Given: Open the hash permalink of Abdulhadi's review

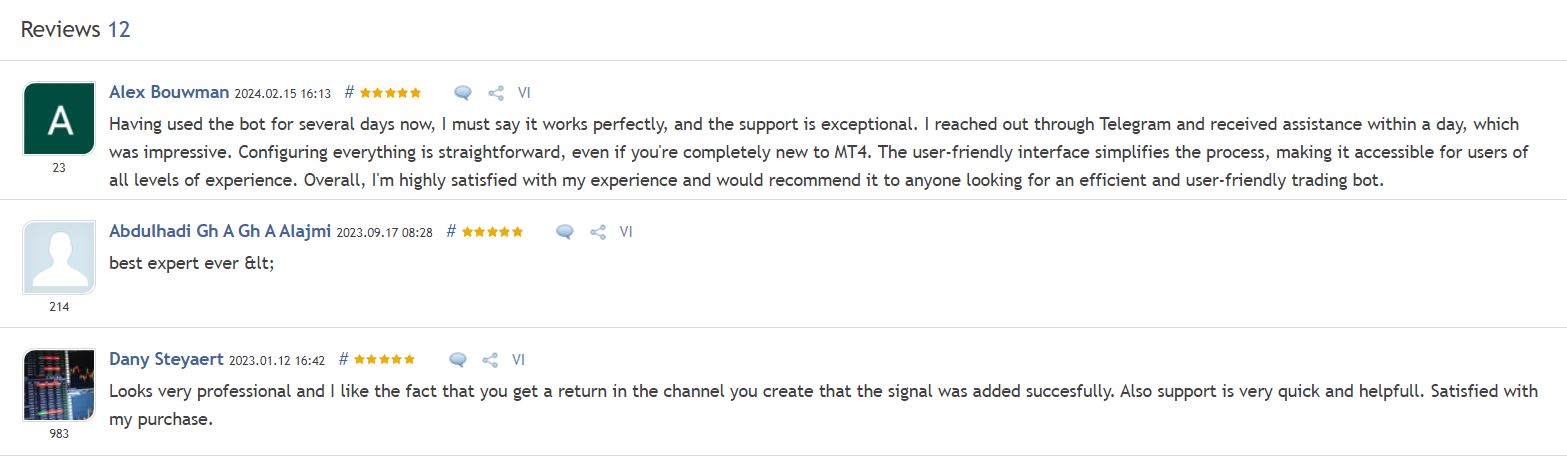Looking at the screenshot, I should [451, 231].
